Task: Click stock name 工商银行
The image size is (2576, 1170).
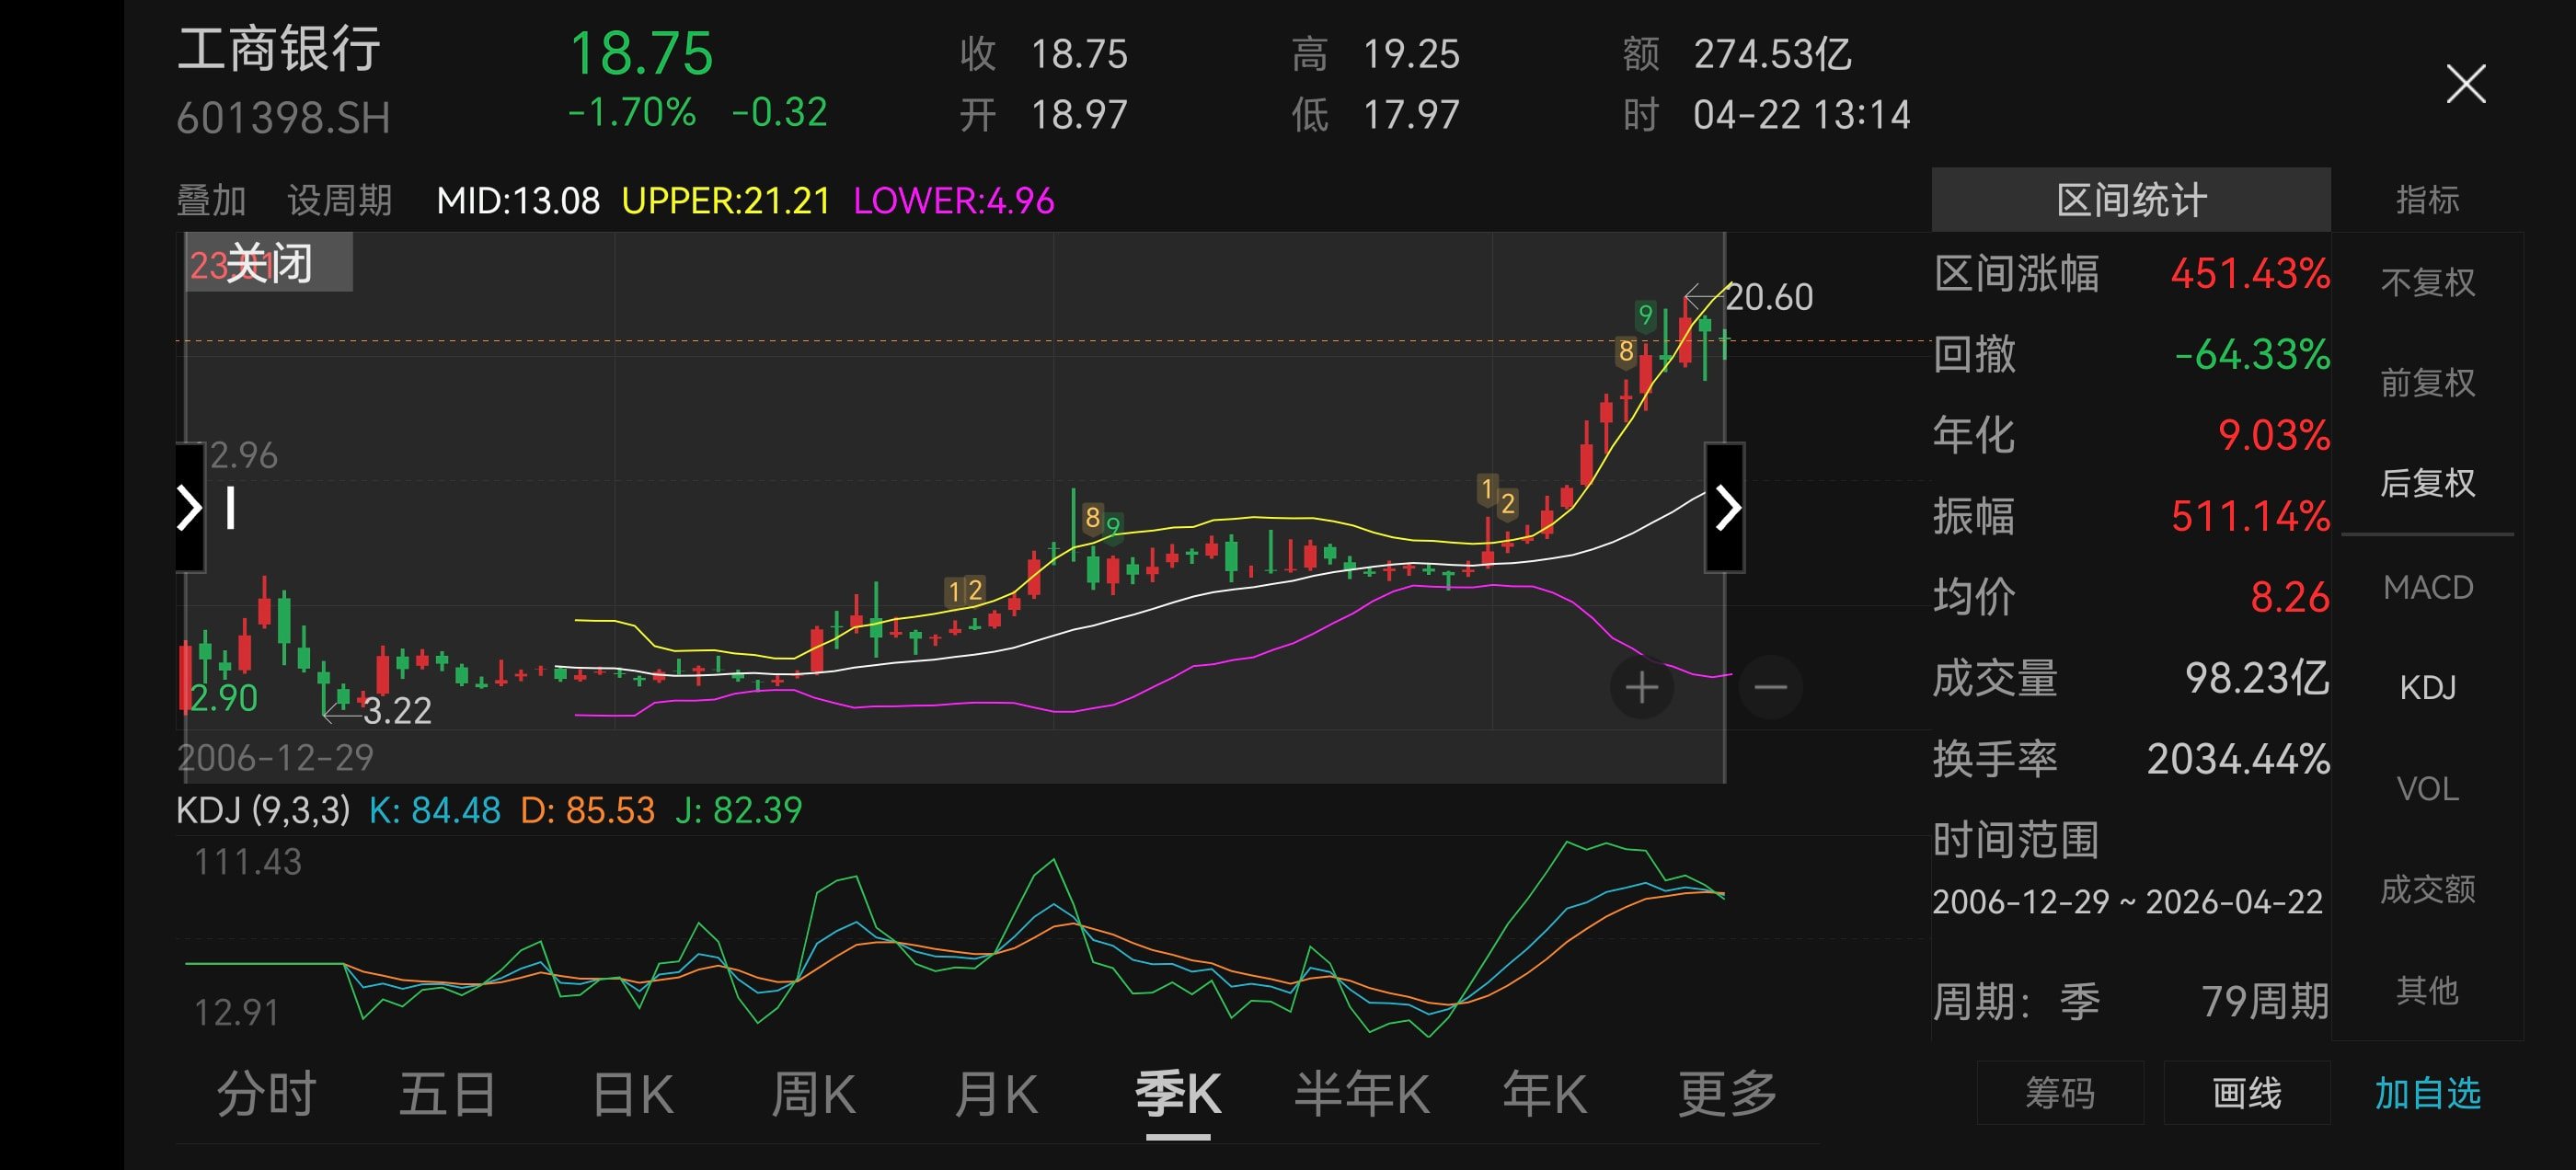Action: coord(279,50)
